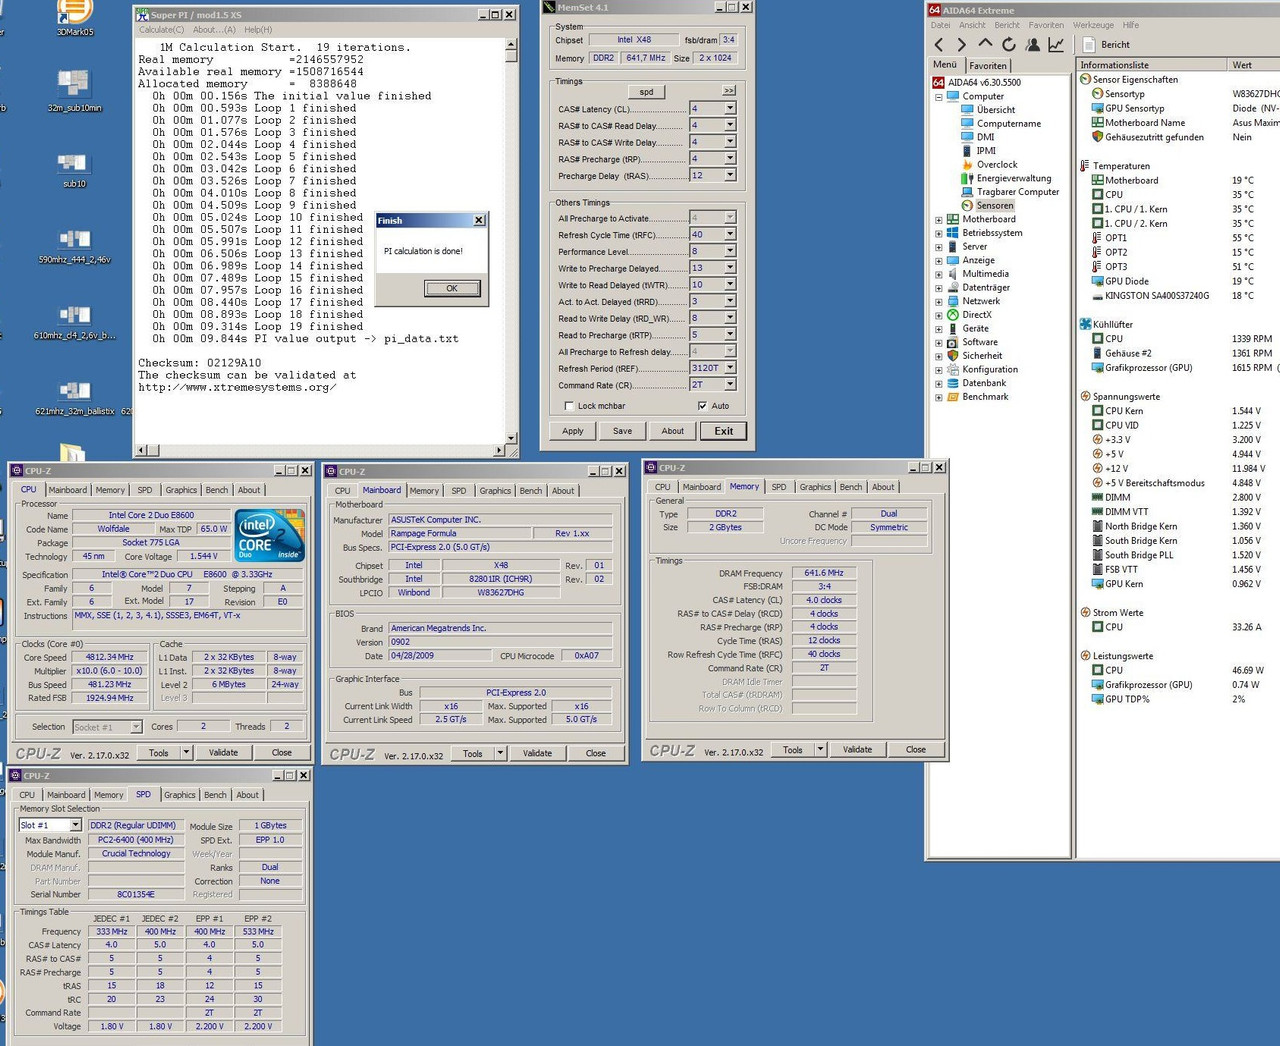Screen dimensions: 1280x1046
Task: Expand the Benchmark node in AIDA64 tree
Action: [x=938, y=398]
